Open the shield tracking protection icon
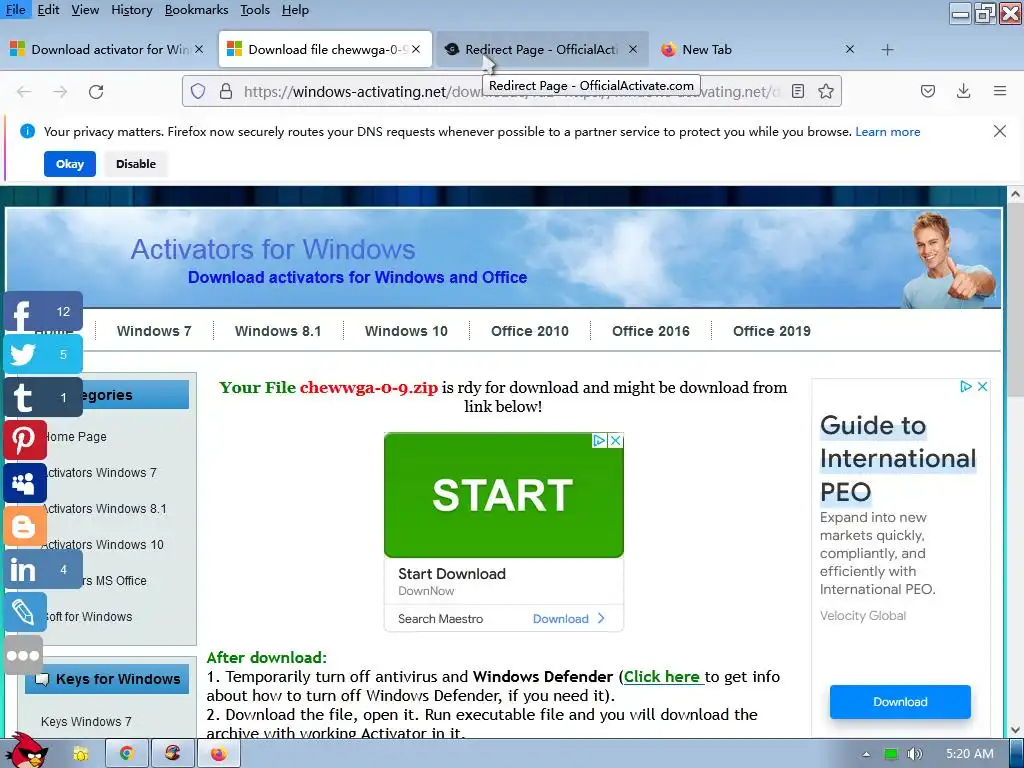1024x768 pixels. pos(198,91)
